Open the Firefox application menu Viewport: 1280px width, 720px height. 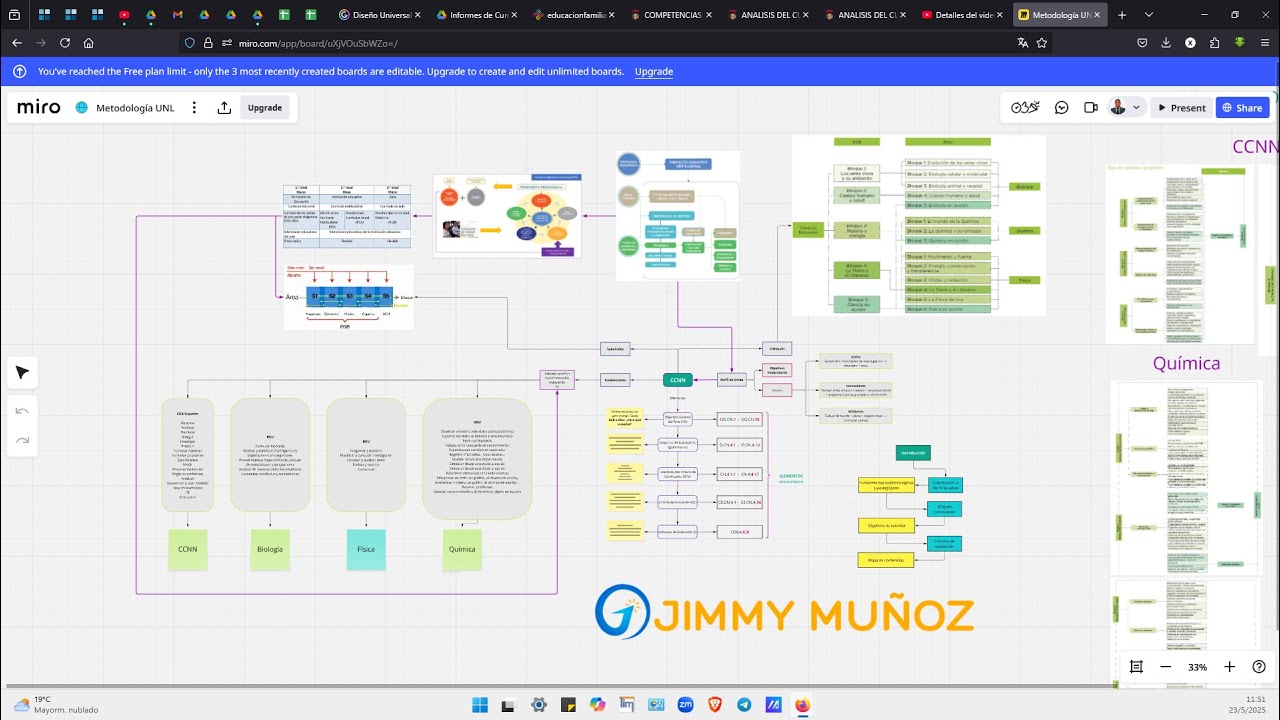[x=1264, y=43]
